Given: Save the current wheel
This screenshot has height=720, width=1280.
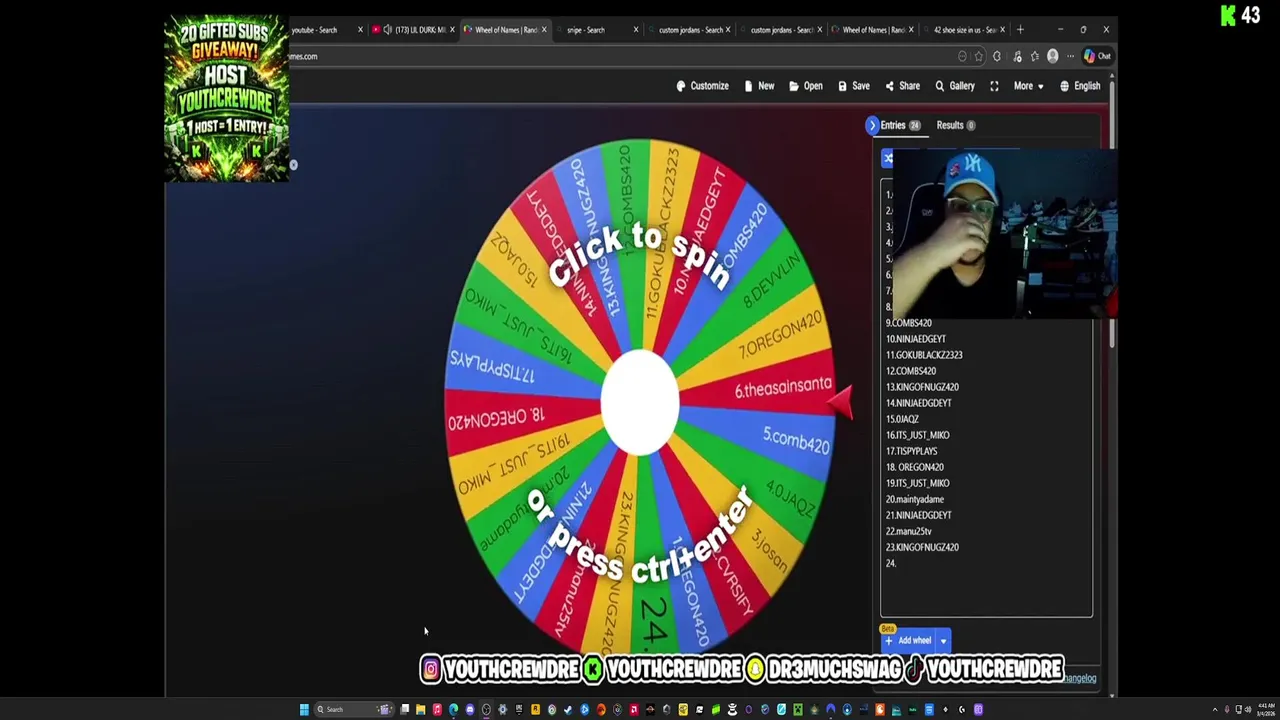Looking at the screenshot, I should 854,86.
